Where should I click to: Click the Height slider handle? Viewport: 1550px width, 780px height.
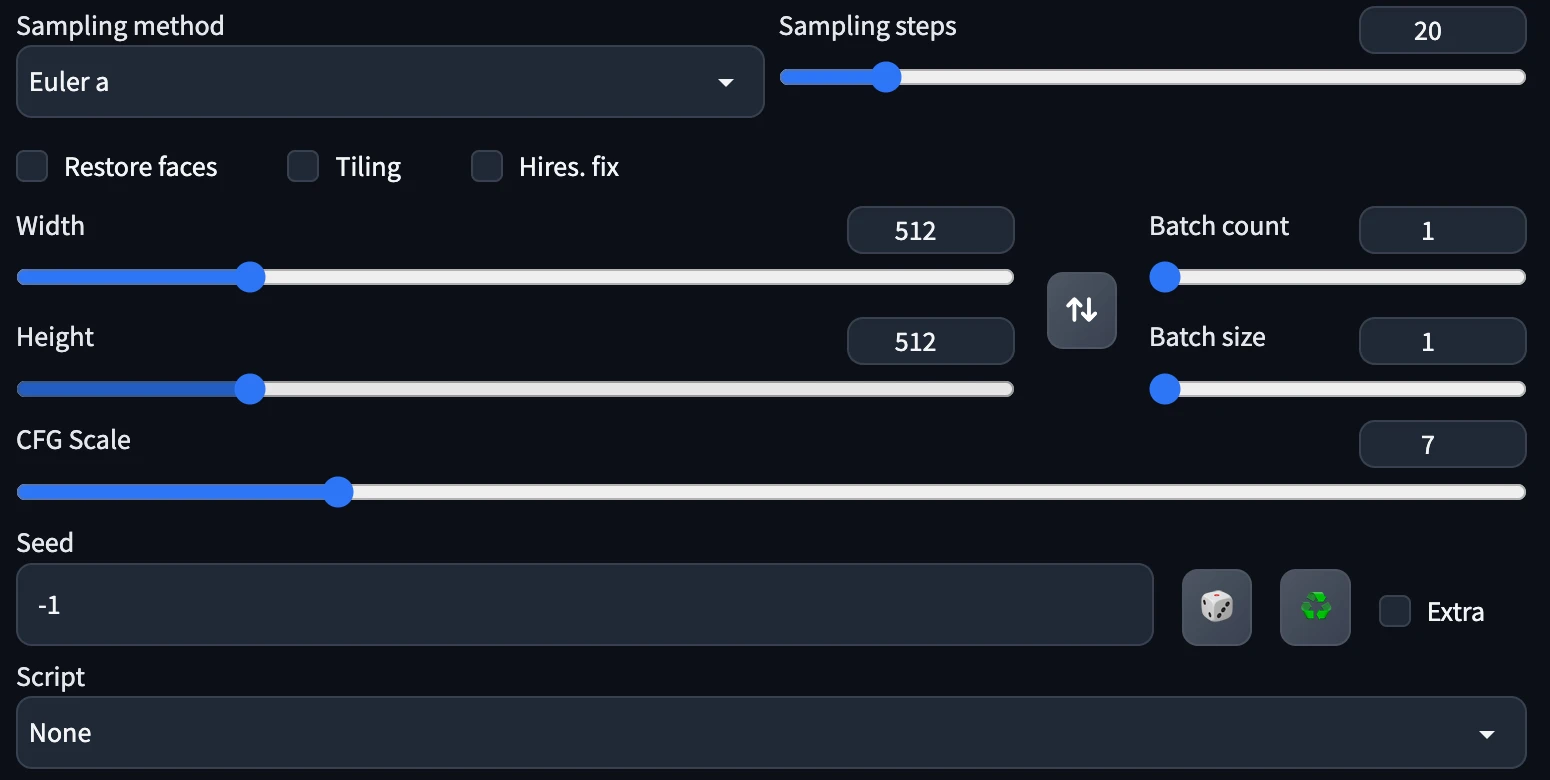point(249,388)
